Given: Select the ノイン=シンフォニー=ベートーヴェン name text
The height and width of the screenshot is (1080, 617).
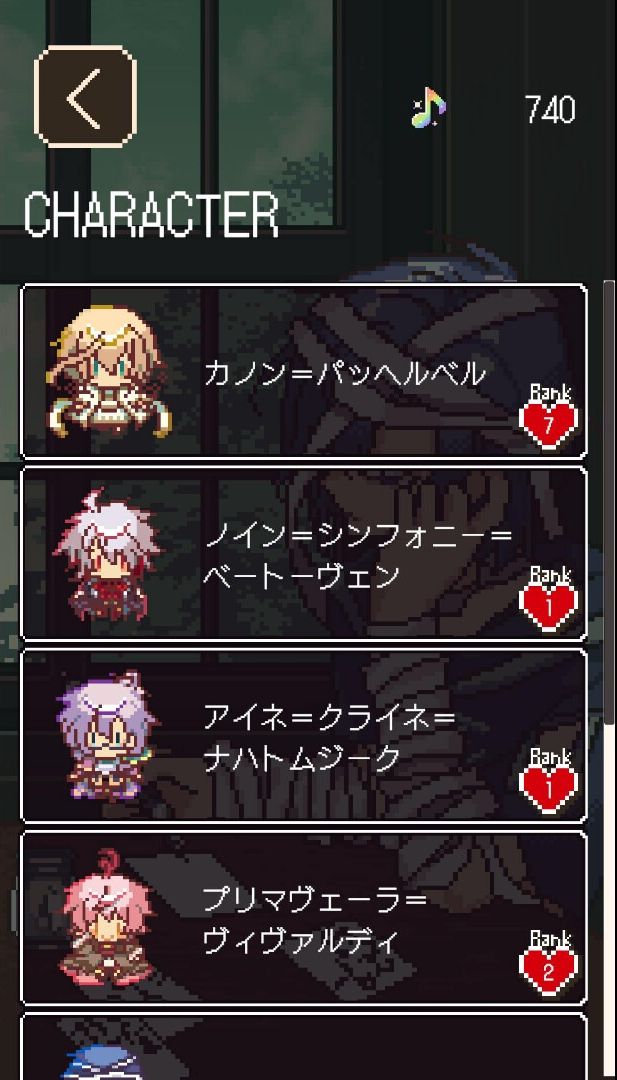Looking at the screenshot, I should (x=358, y=555).
